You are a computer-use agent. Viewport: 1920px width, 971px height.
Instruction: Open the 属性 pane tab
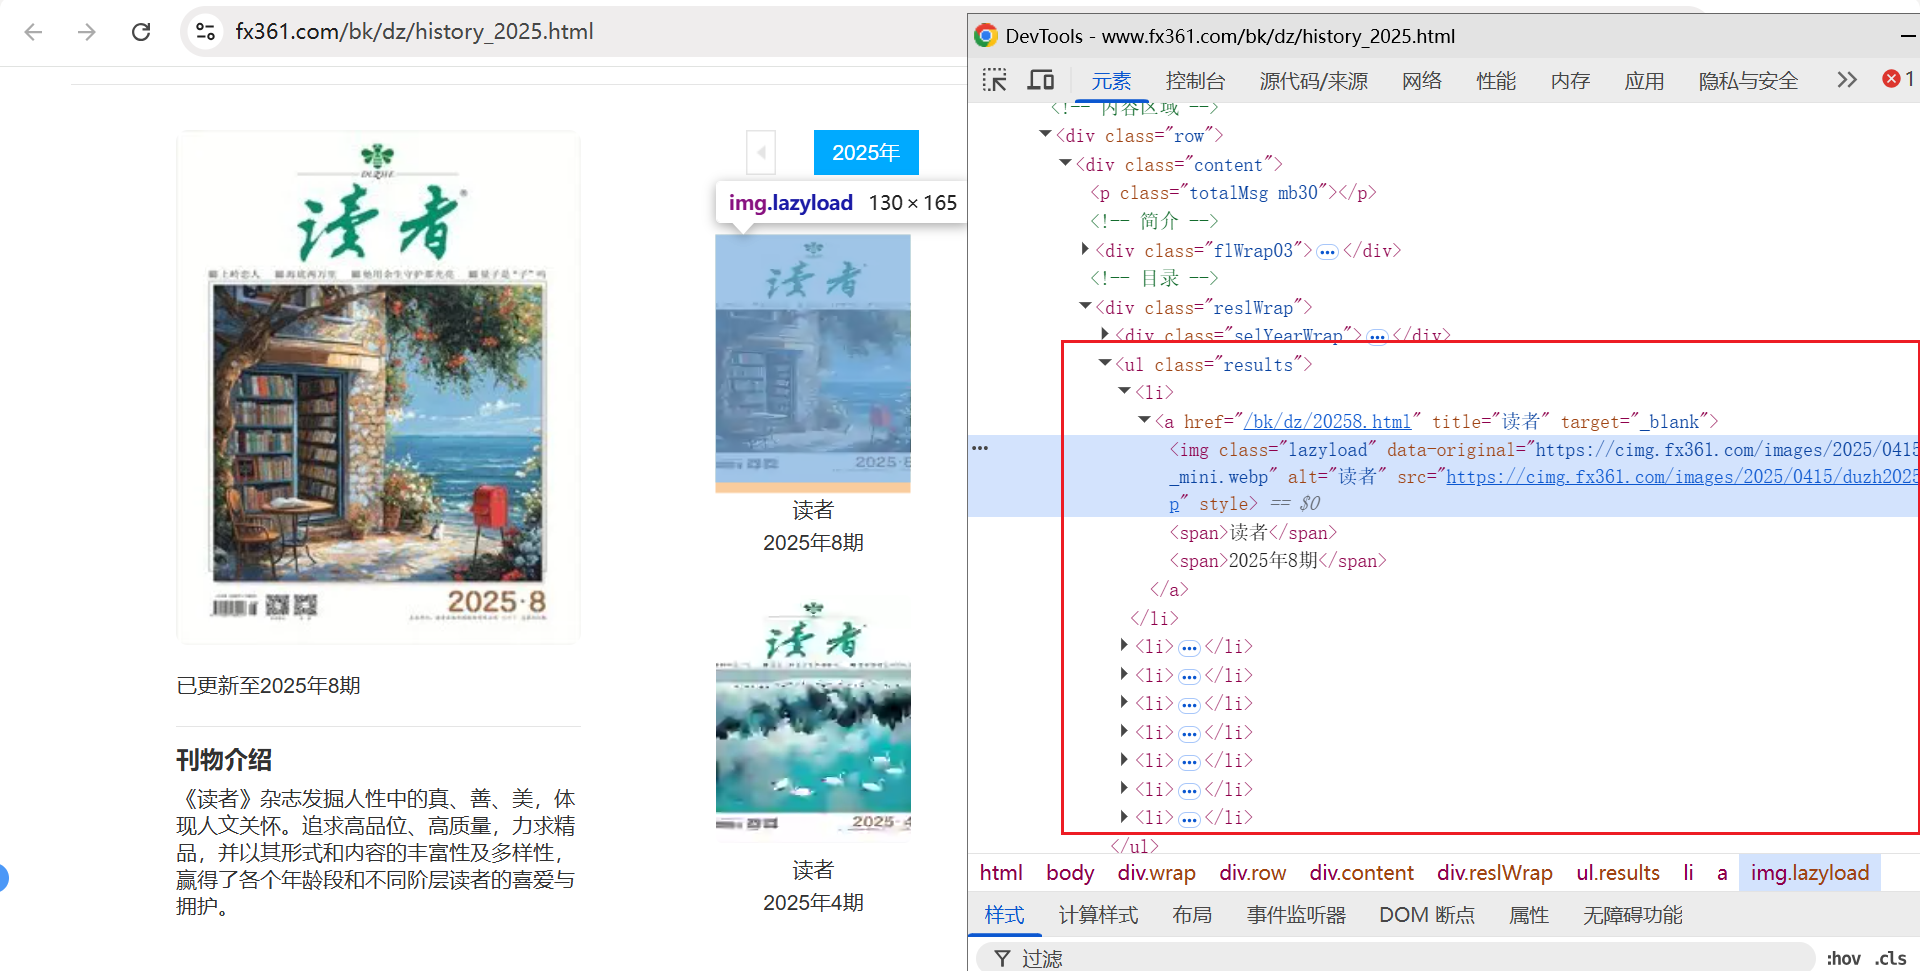(1529, 915)
